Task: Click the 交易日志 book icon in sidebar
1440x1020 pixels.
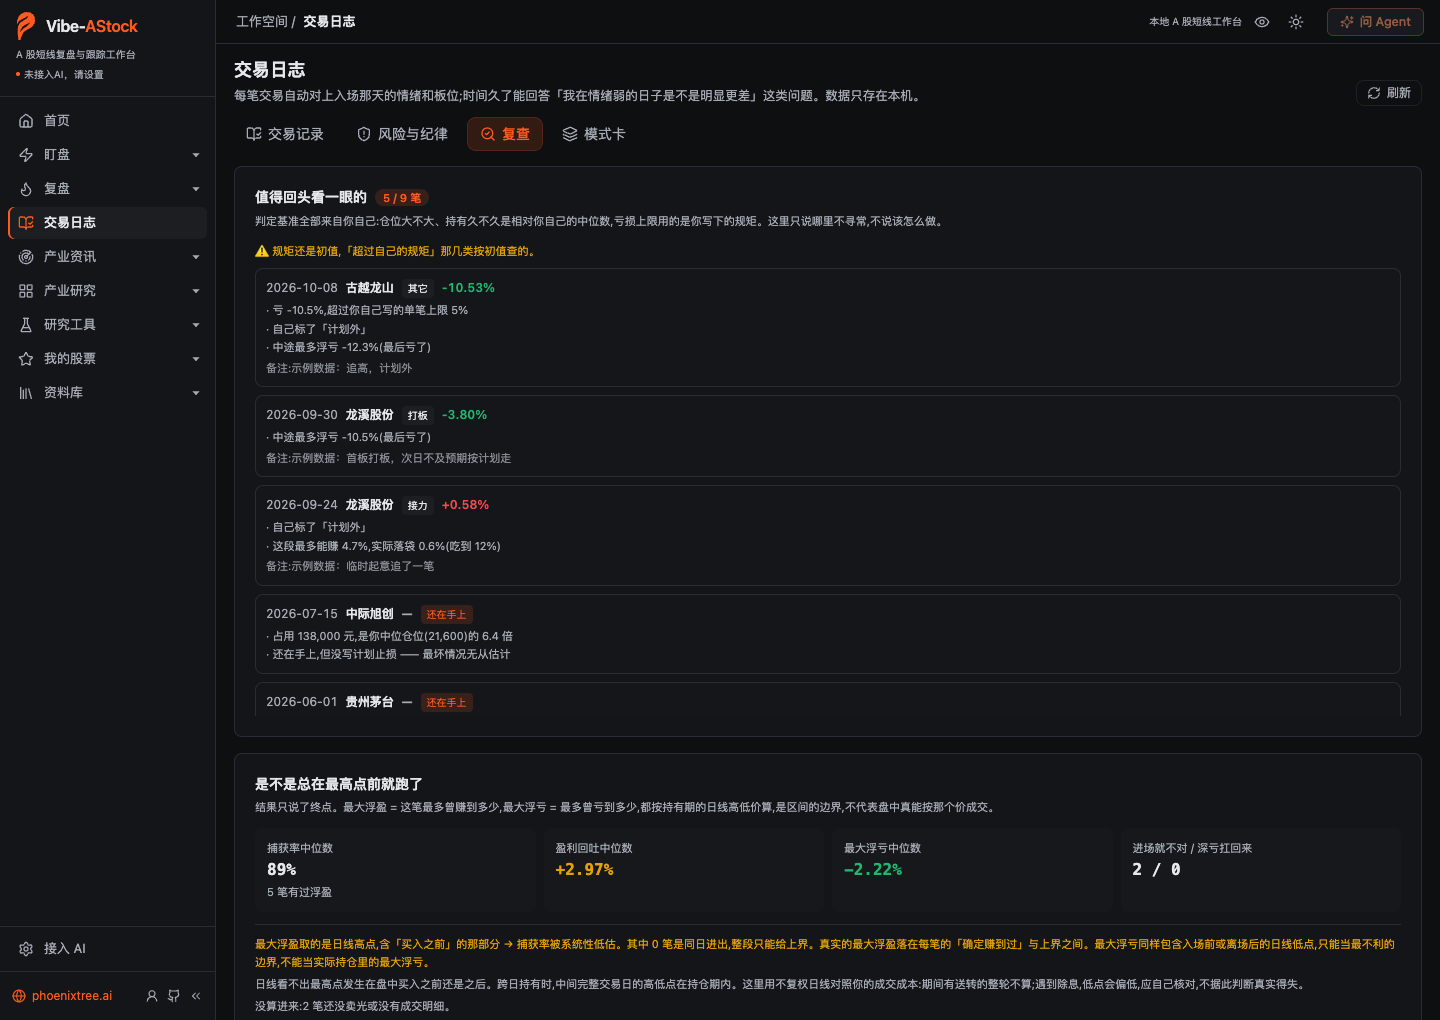Action: 26,223
